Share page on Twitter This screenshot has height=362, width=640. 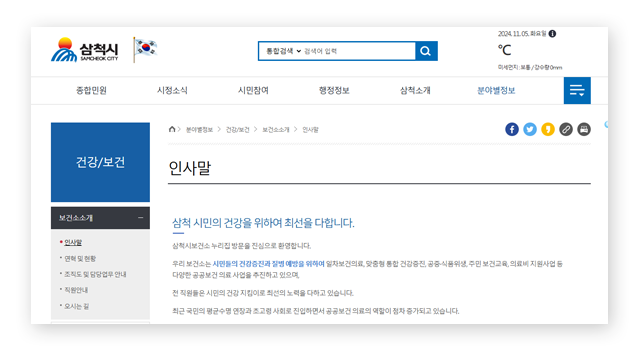pos(530,129)
